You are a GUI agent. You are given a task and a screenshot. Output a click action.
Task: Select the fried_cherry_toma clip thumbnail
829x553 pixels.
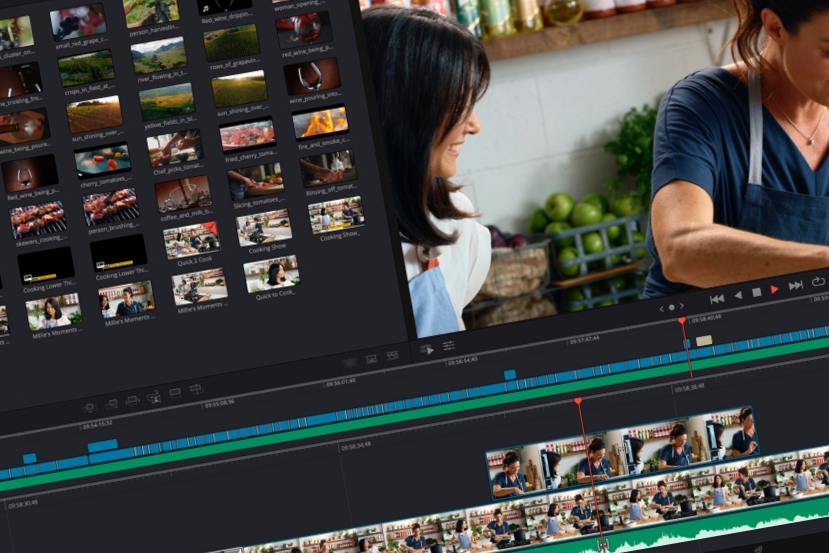[247, 135]
